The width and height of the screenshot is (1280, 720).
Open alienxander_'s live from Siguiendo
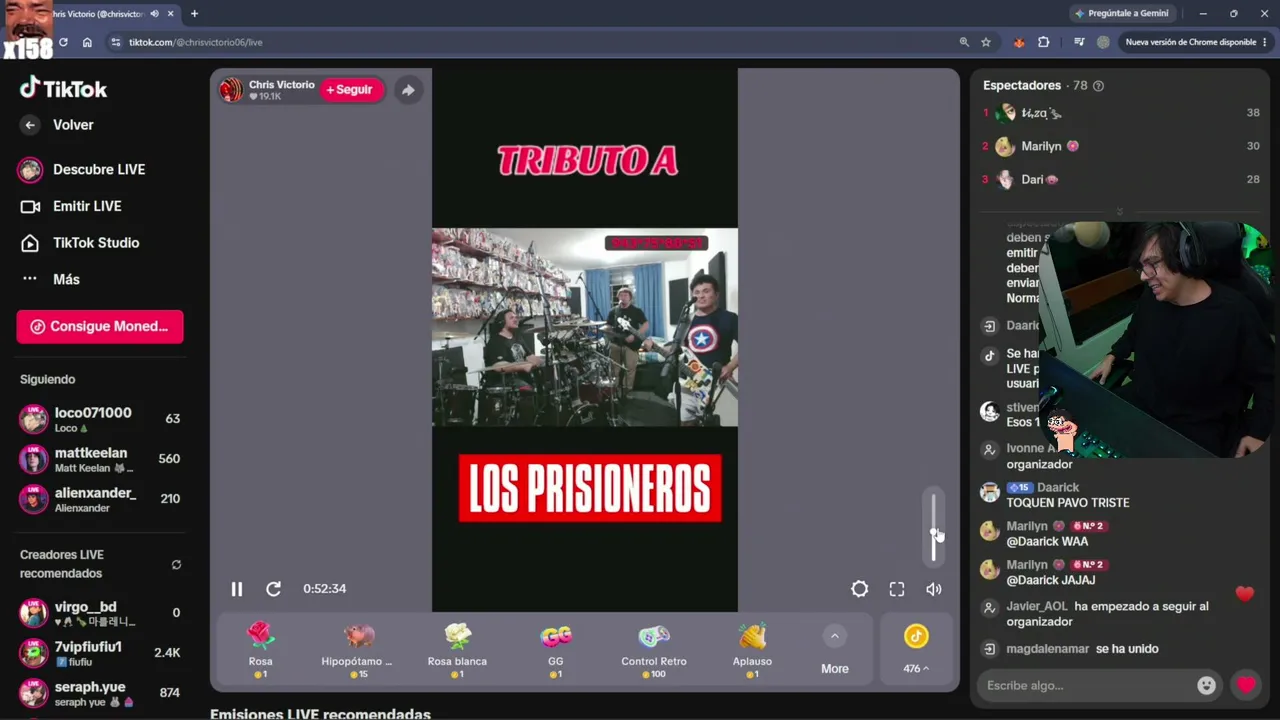(x=100, y=499)
